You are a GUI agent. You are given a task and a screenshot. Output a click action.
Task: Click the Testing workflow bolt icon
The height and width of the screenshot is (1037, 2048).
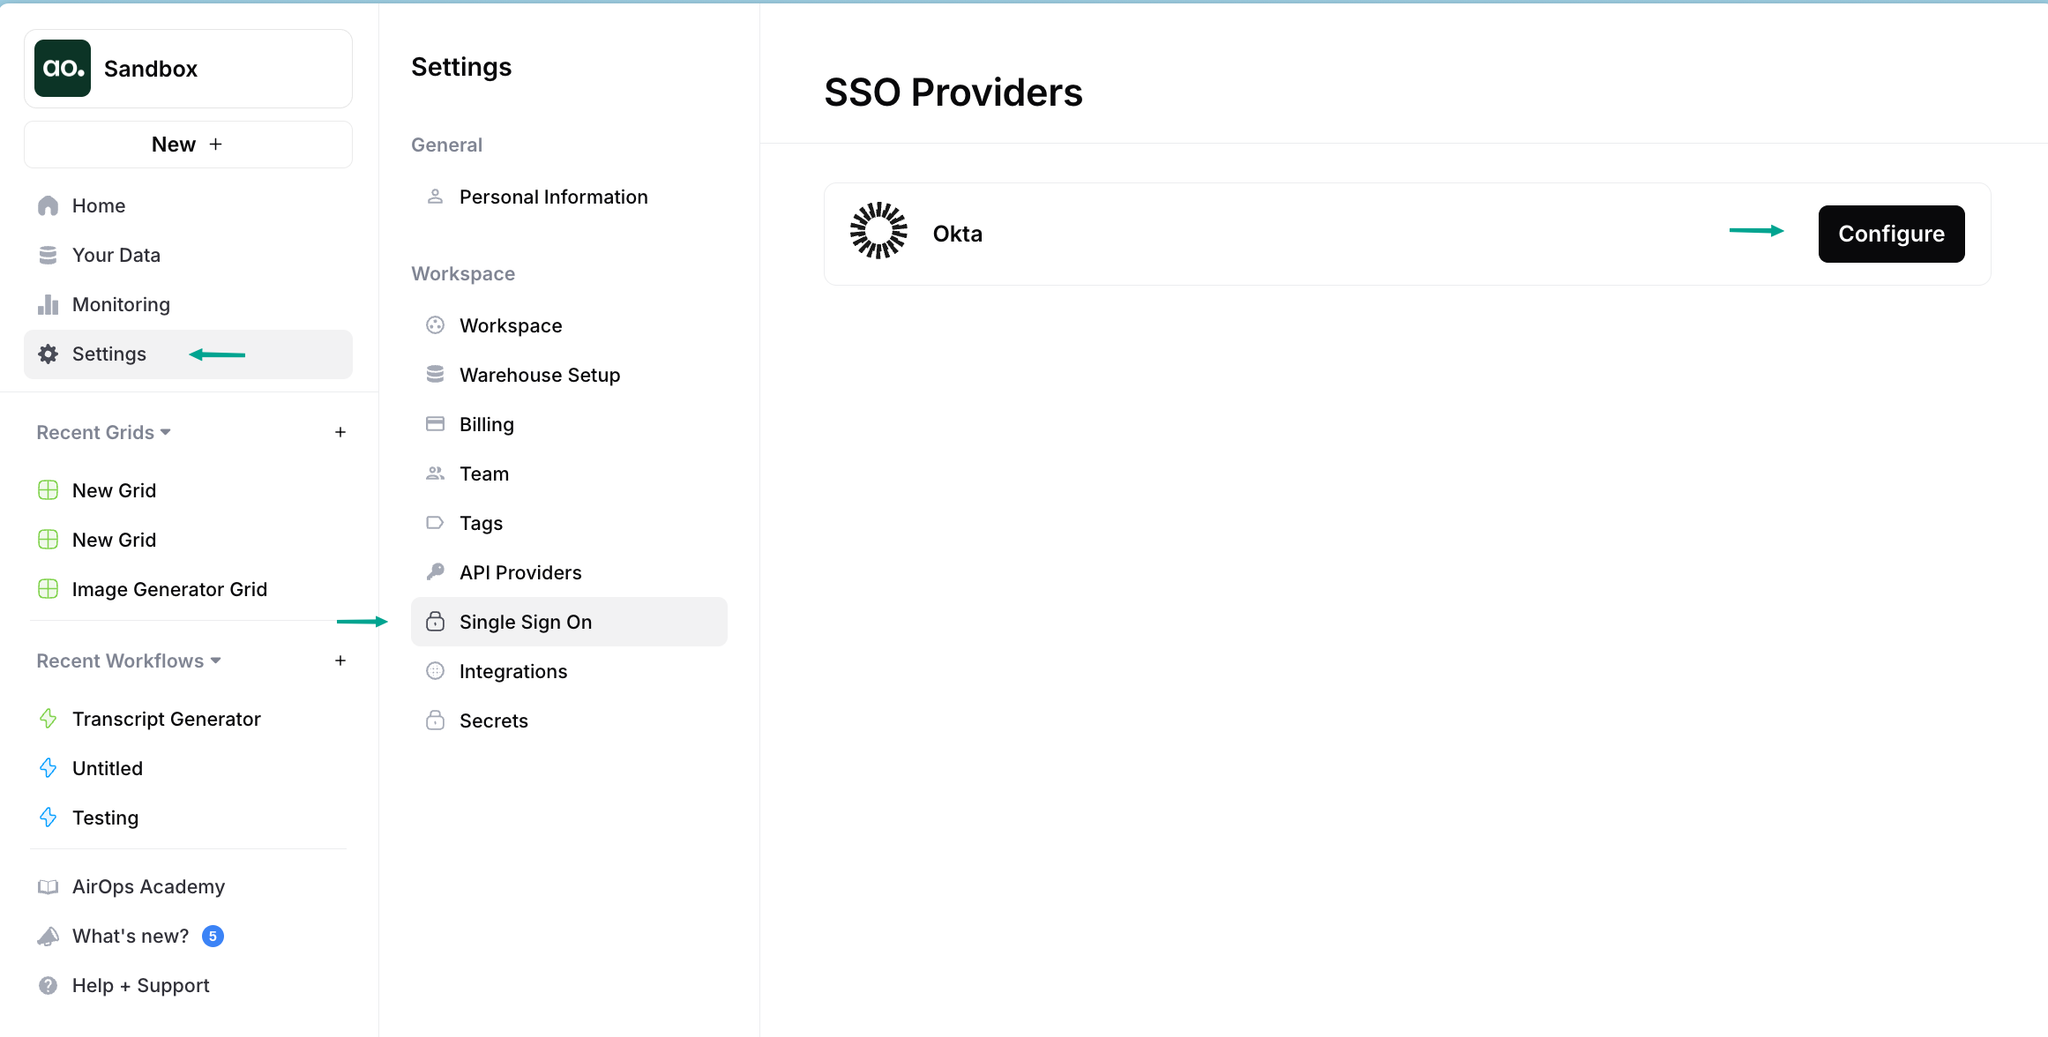click(x=48, y=818)
